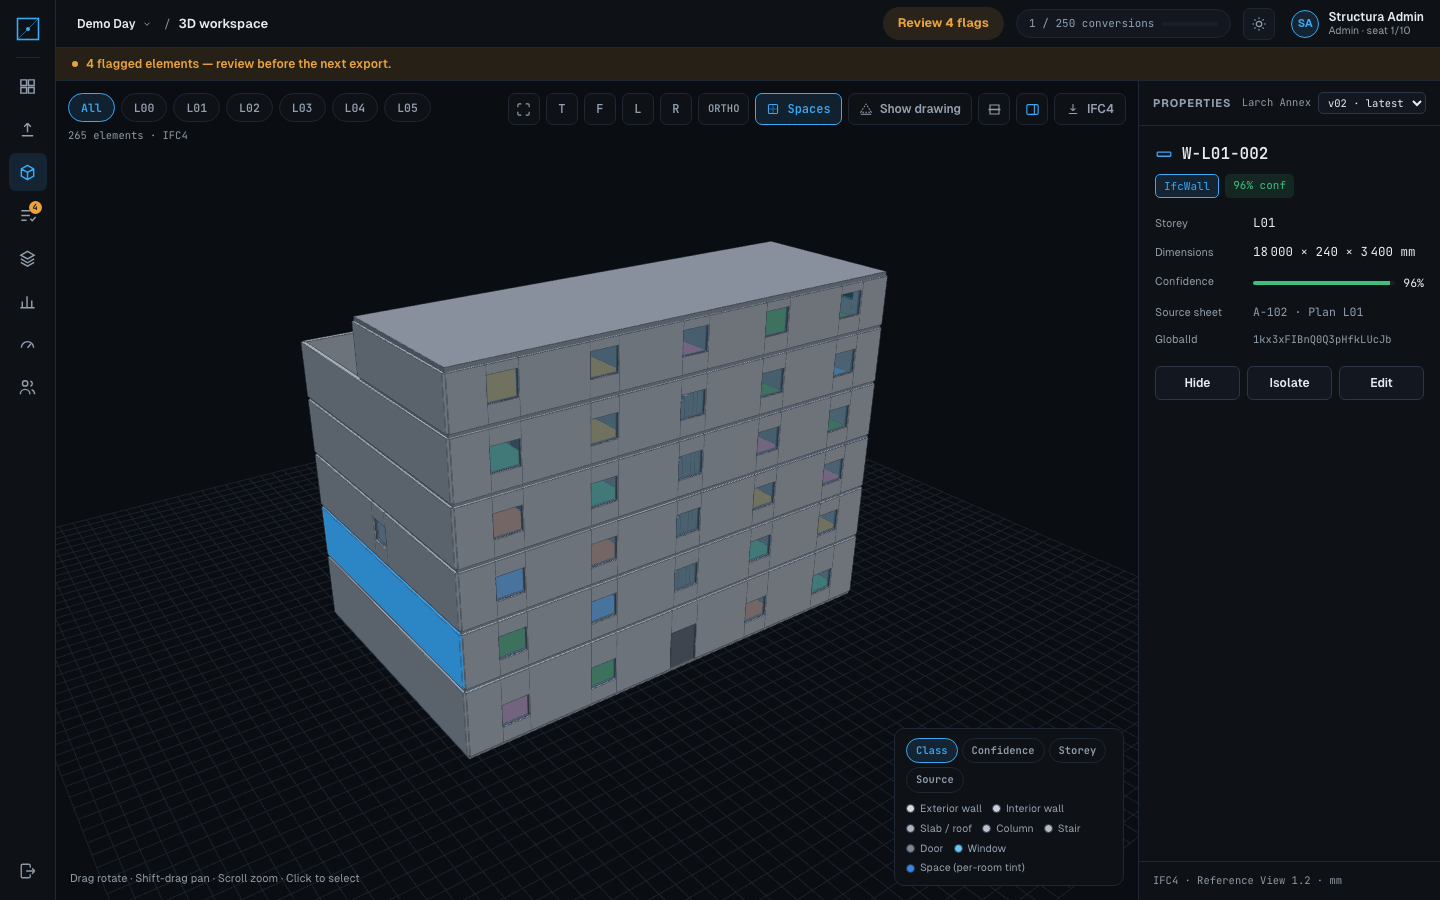Color model by Source
This screenshot has height=900, width=1440.
click(935, 780)
